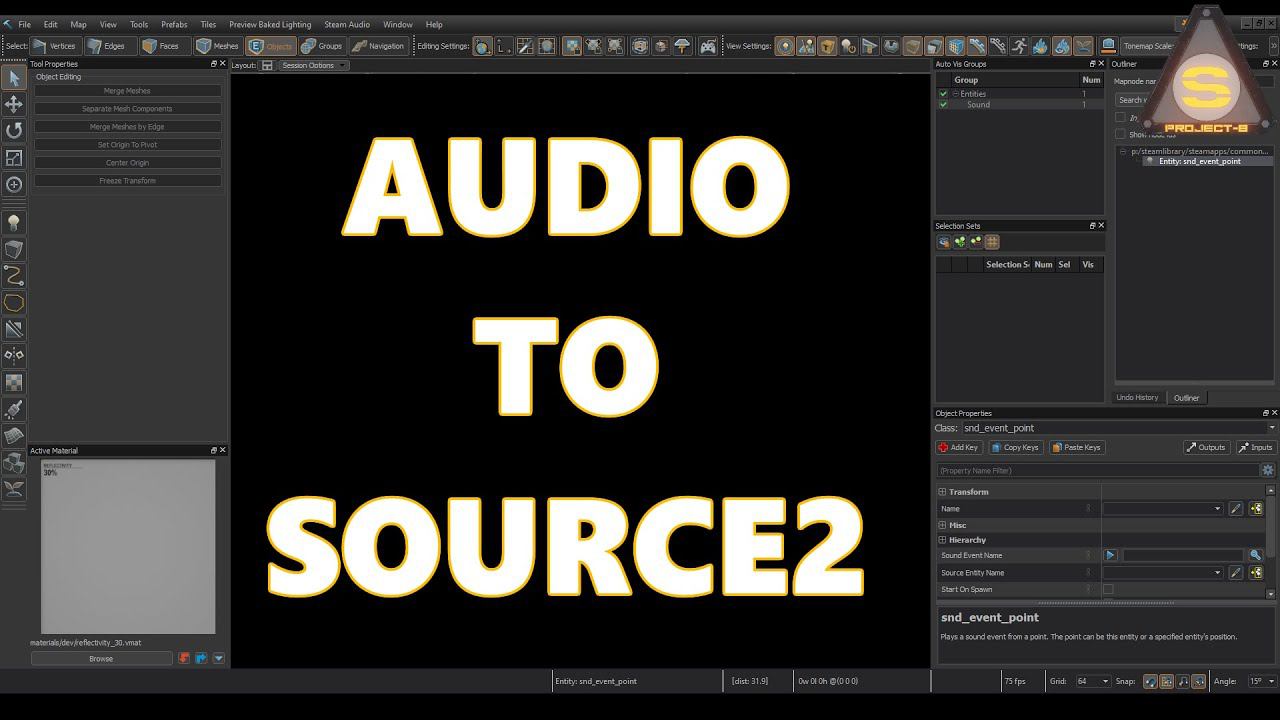Screen dimensions: 1280x720
Task: Toggle fourth Snap option in status bar
Action: pyautogui.click(x=1200, y=681)
